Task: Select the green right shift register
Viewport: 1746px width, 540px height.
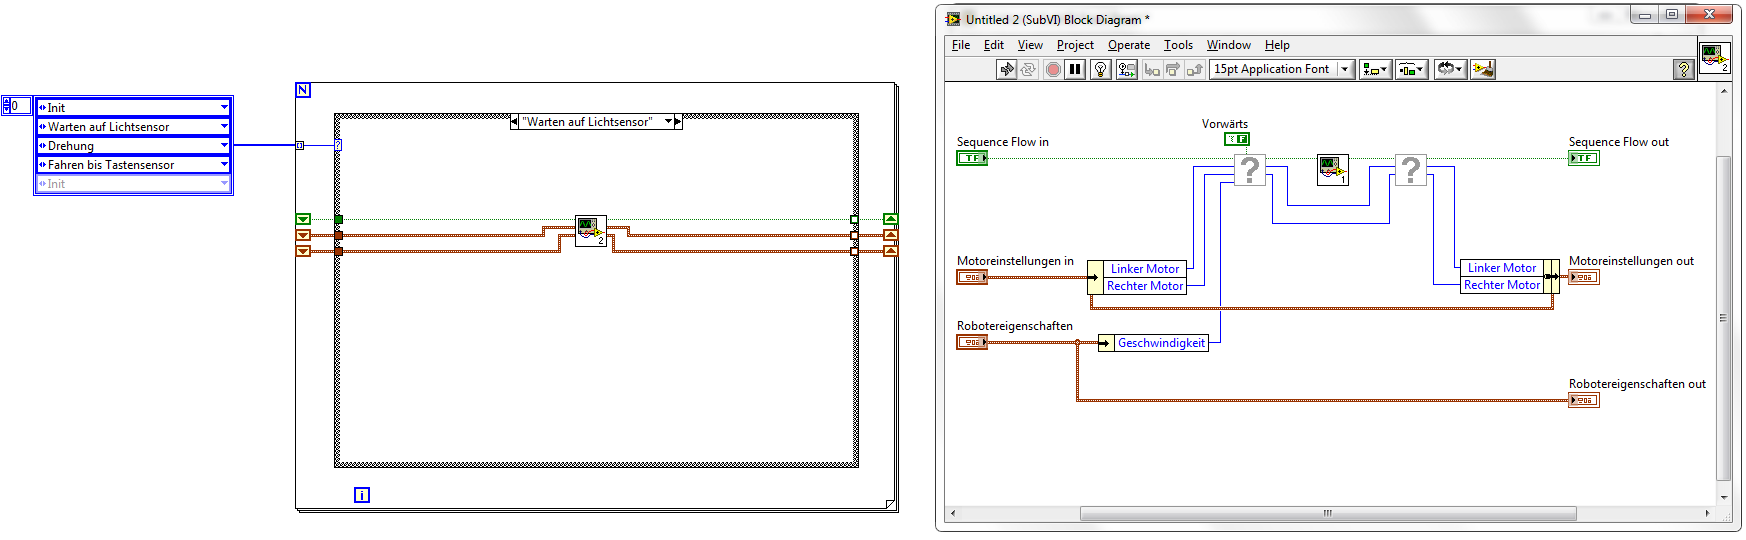Action: click(890, 219)
